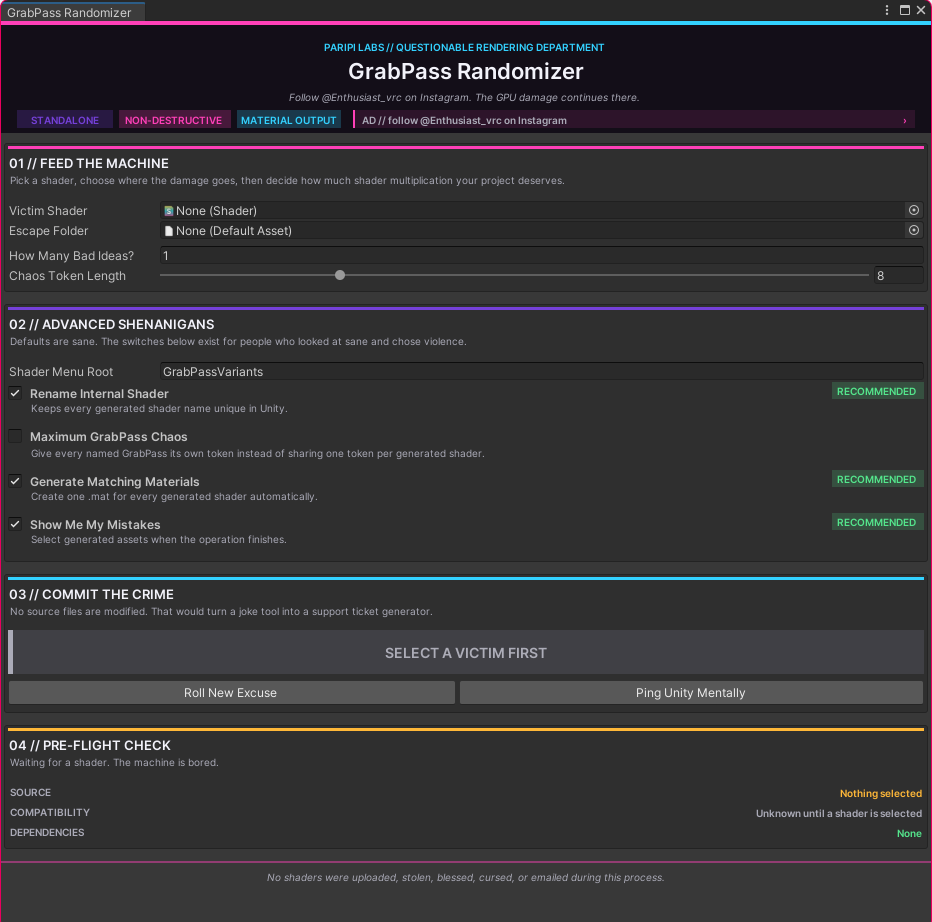Open the Victim Shader object picker circle
The height and width of the screenshot is (922, 932).
pos(914,210)
